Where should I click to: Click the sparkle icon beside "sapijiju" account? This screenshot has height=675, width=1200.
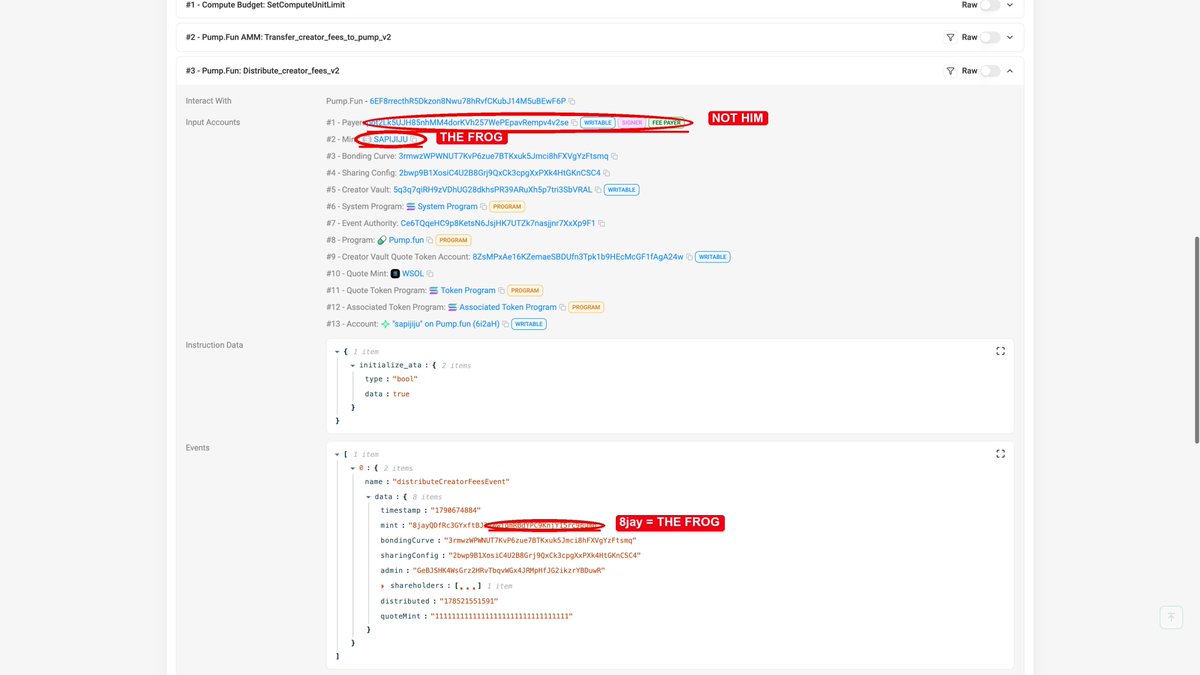click(385, 324)
